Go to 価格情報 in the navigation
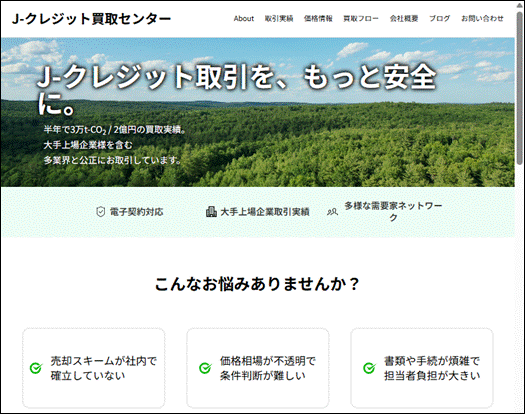525x414 pixels. pyautogui.click(x=318, y=19)
